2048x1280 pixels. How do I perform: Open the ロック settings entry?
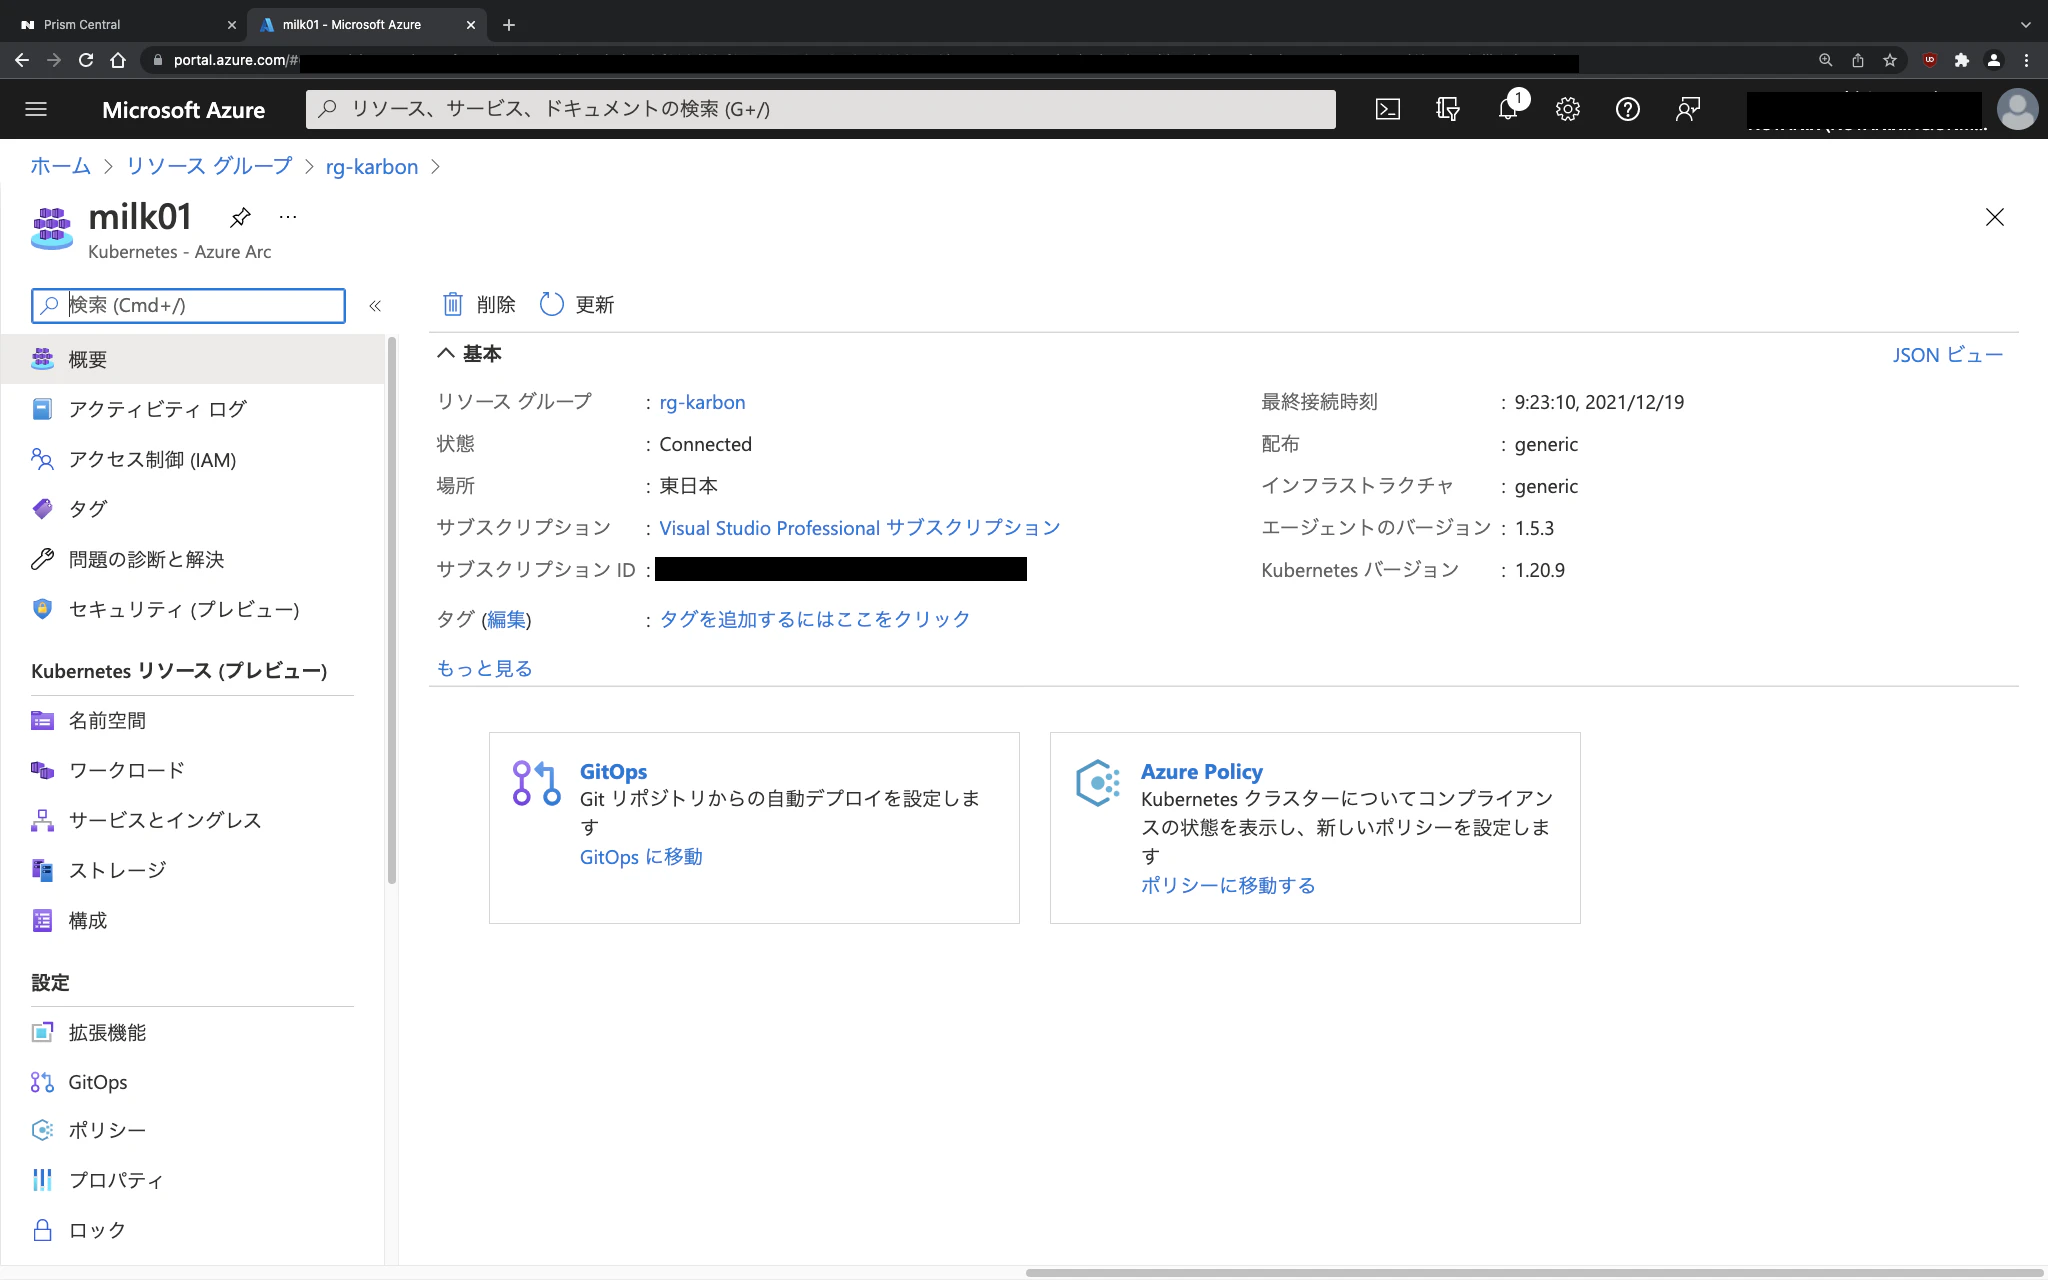(x=96, y=1230)
